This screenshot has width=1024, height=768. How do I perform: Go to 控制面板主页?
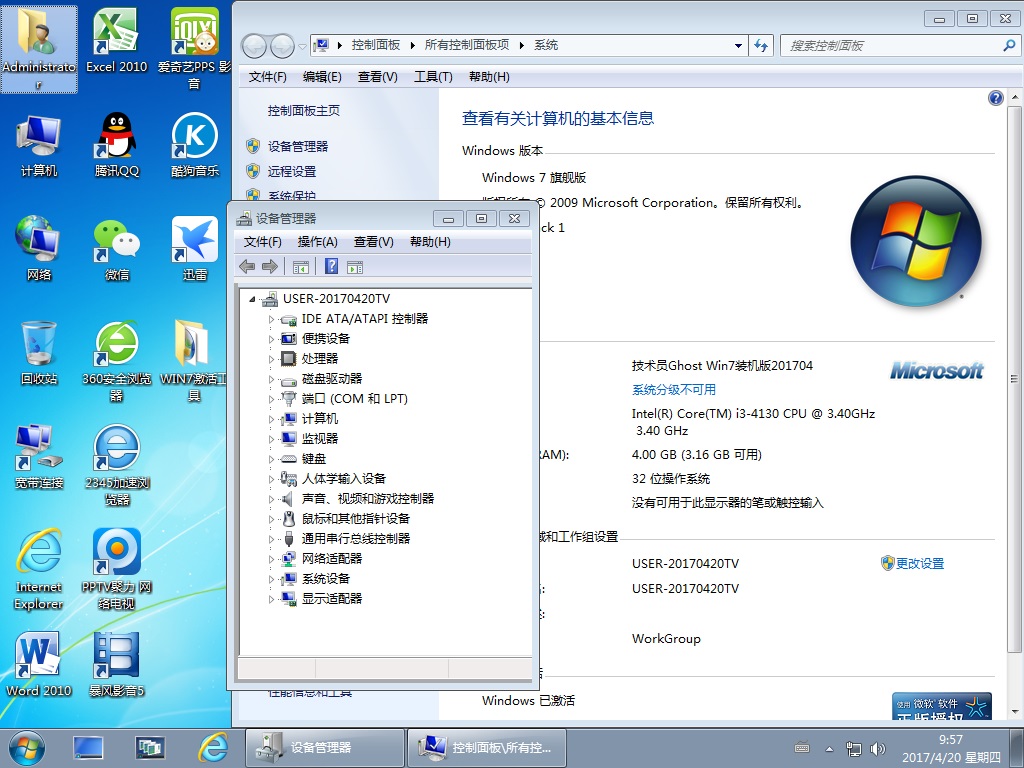(304, 111)
